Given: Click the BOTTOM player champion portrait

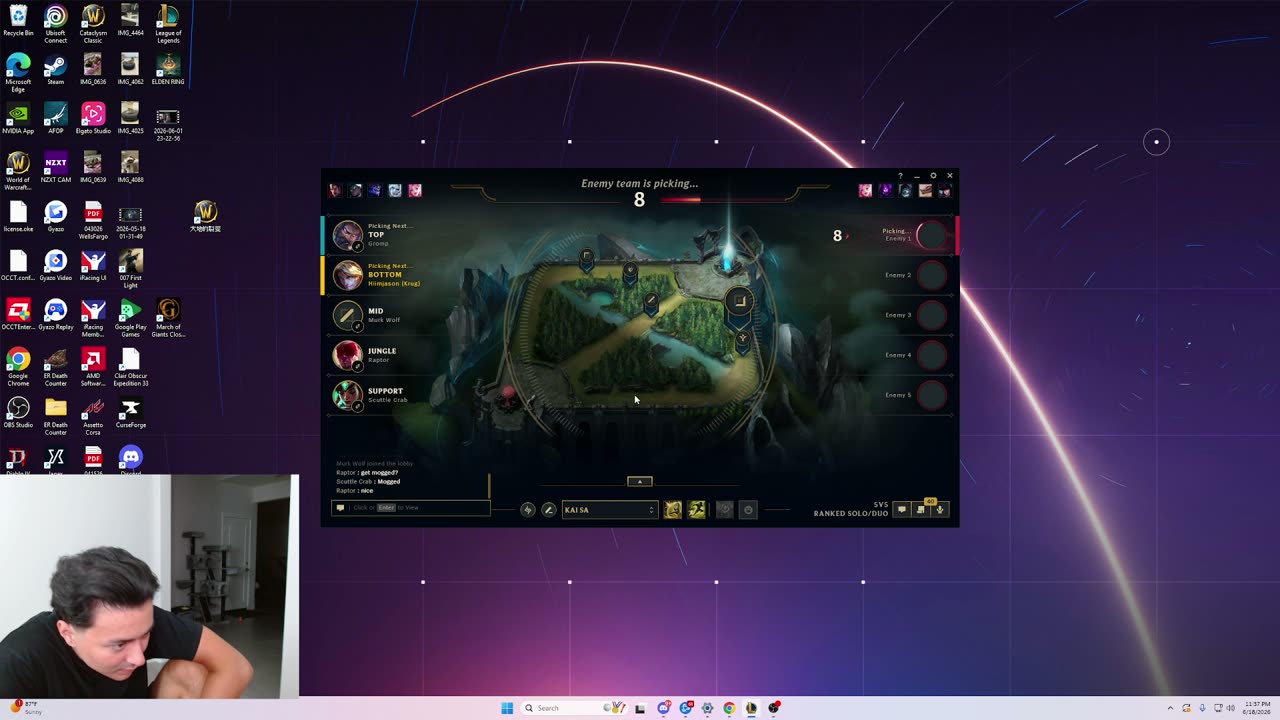Looking at the screenshot, I should (x=348, y=275).
